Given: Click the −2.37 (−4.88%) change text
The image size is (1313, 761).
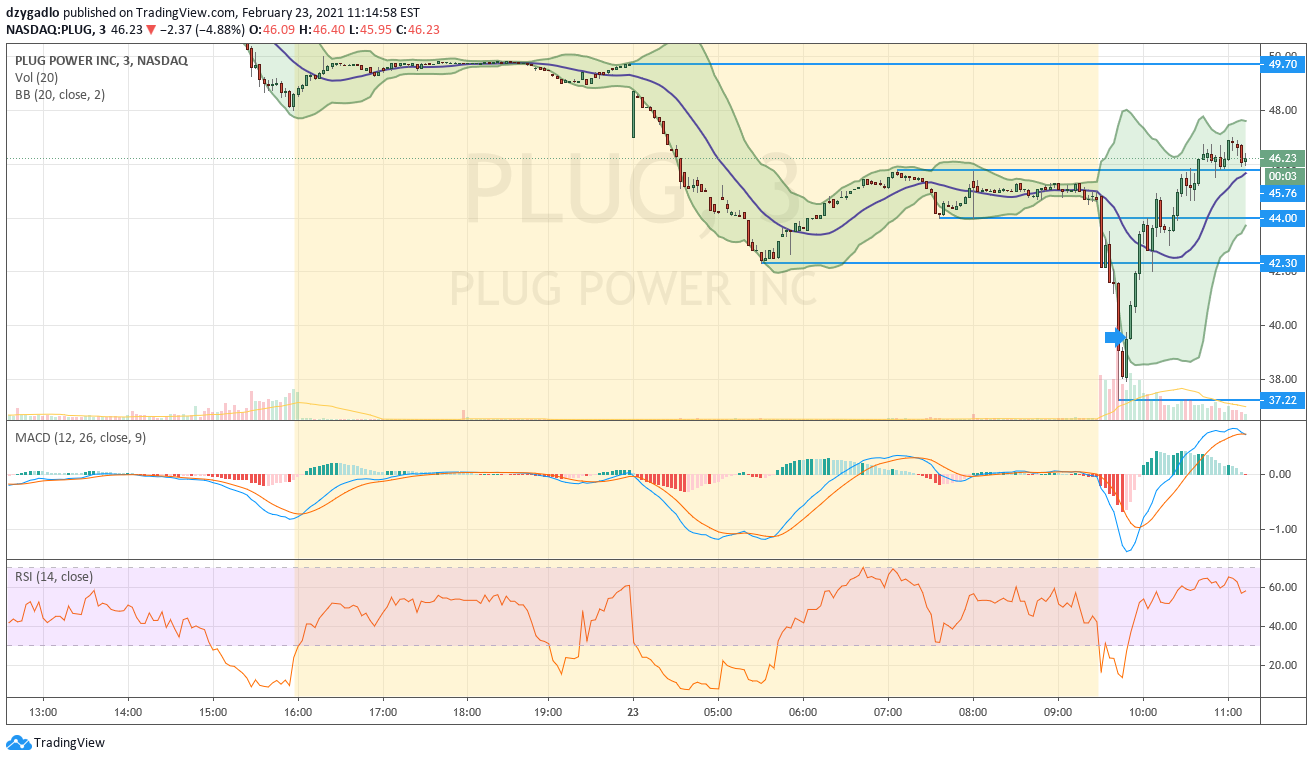Looking at the screenshot, I should click(x=202, y=30).
